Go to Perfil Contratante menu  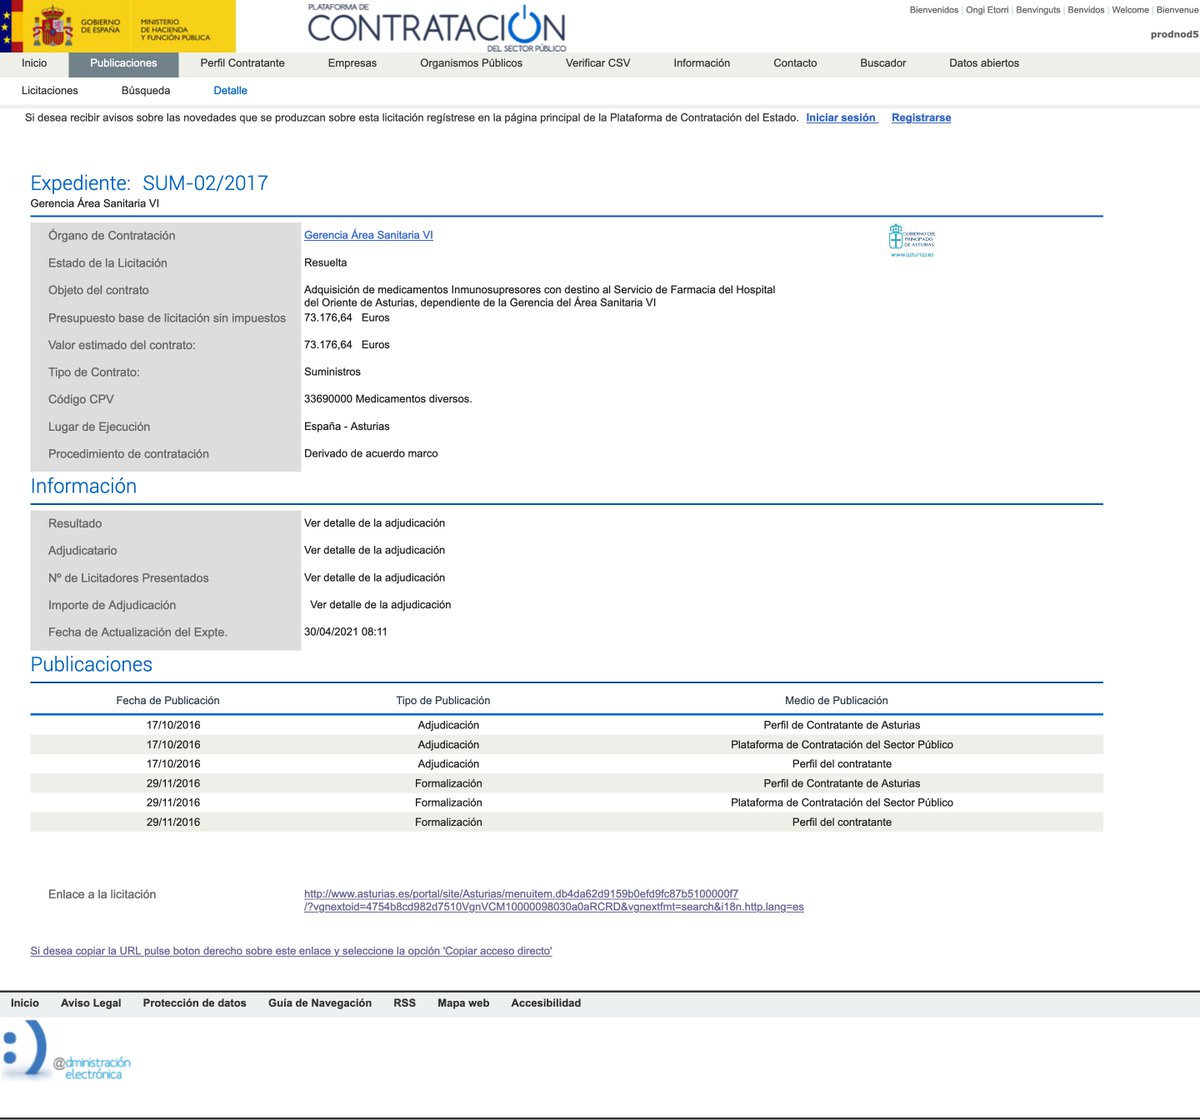click(242, 63)
